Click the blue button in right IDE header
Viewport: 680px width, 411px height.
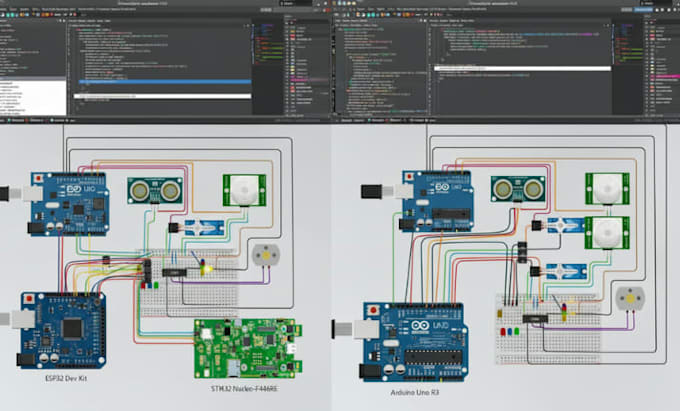pyautogui.click(x=644, y=10)
